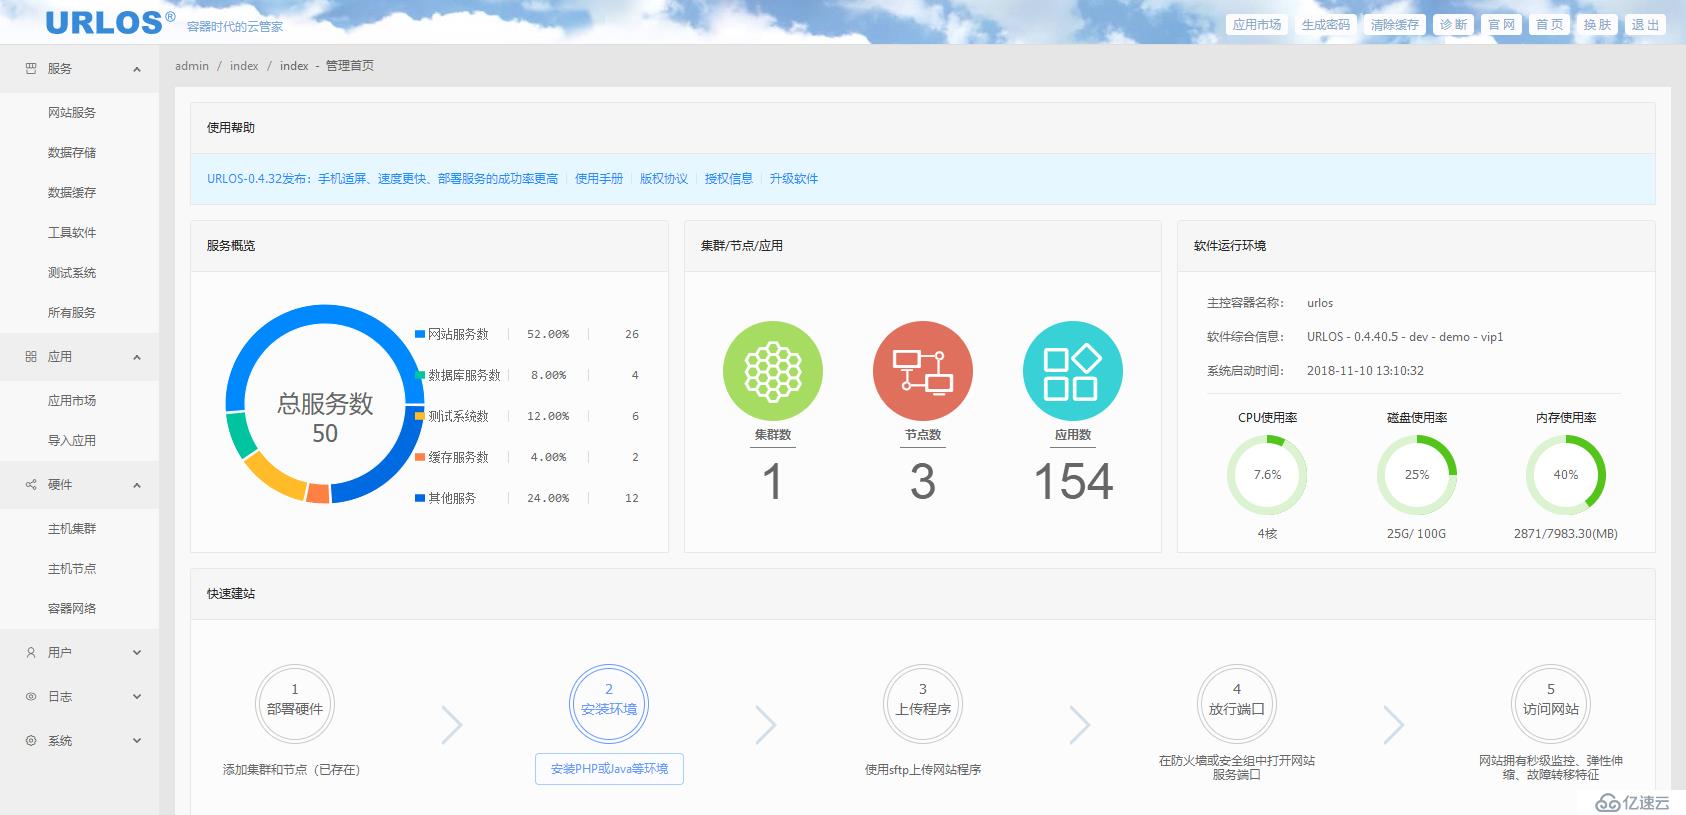Click the 系统 sidebar gear icon
Viewport: 1686px width, 815px height.
(31, 741)
